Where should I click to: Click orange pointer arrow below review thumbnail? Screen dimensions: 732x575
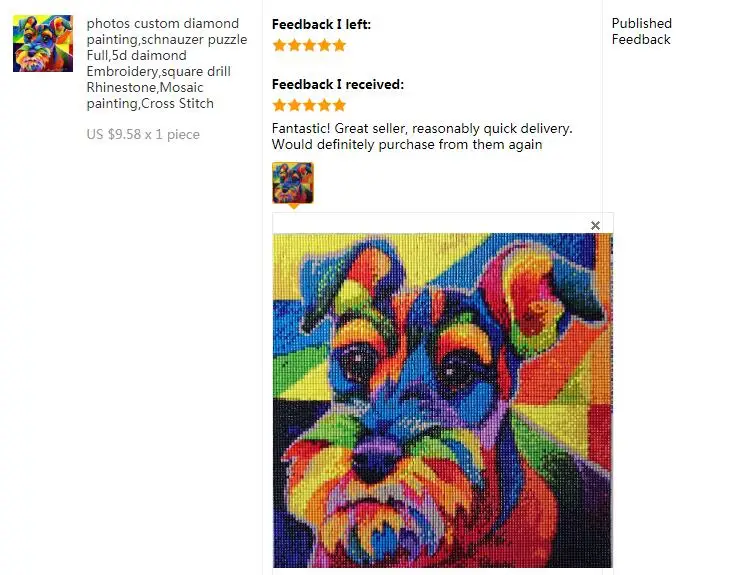pos(294,206)
